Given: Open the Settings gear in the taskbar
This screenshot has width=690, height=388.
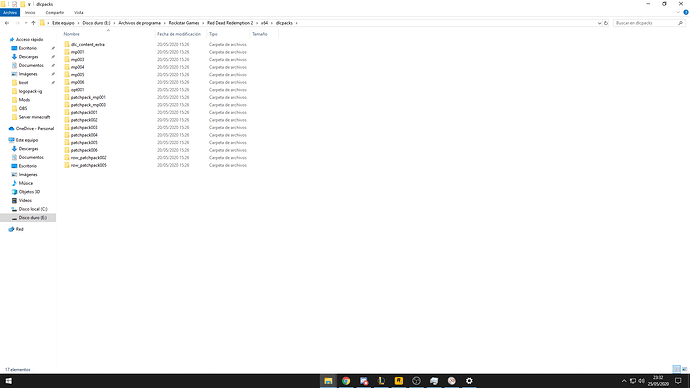Looking at the screenshot, I should pos(469,381).
